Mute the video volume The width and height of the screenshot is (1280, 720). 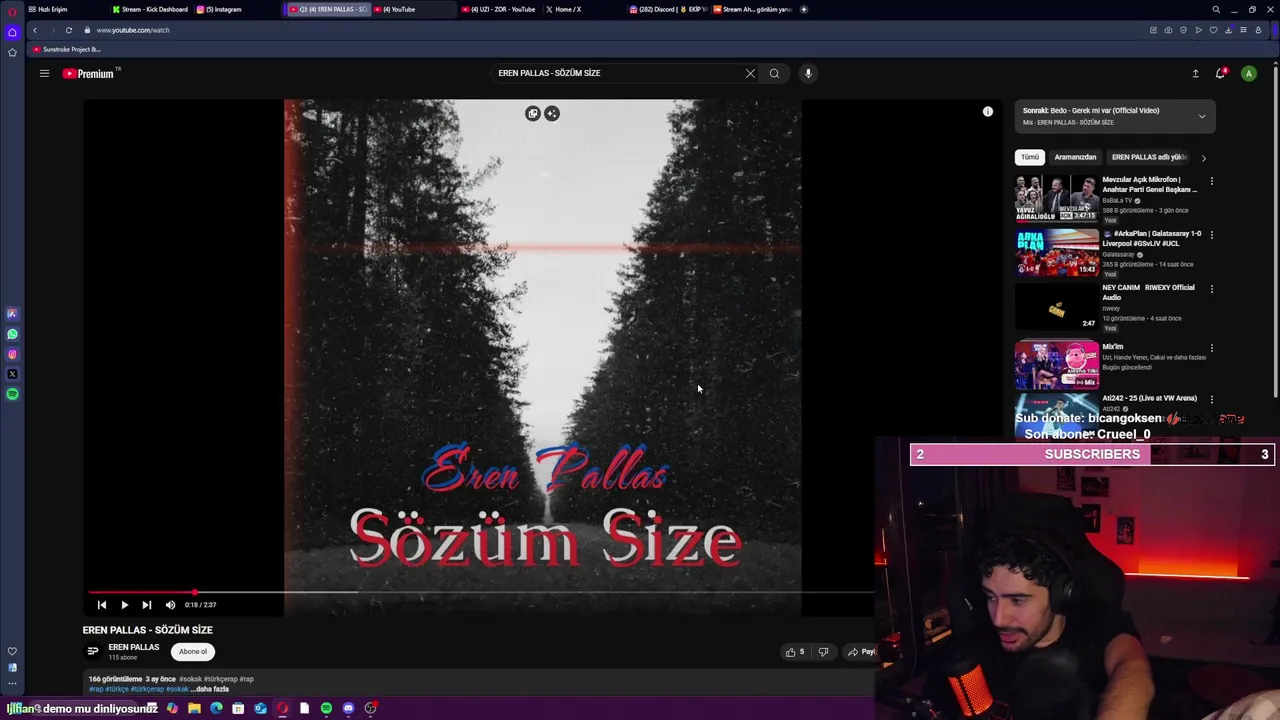tap(170, 605)
